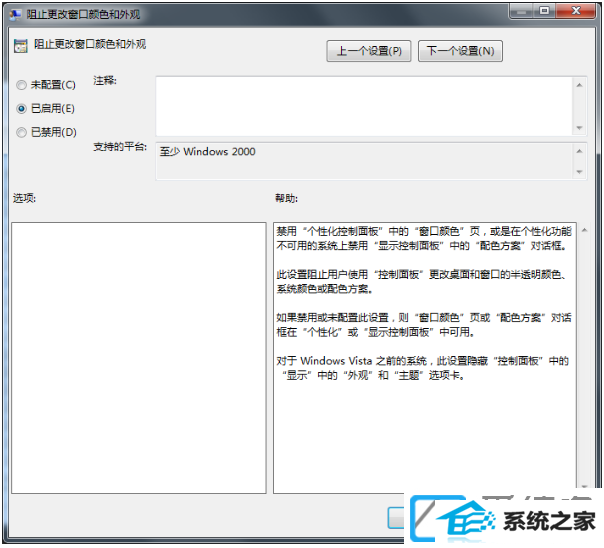Click the 帮助 label

286,198
